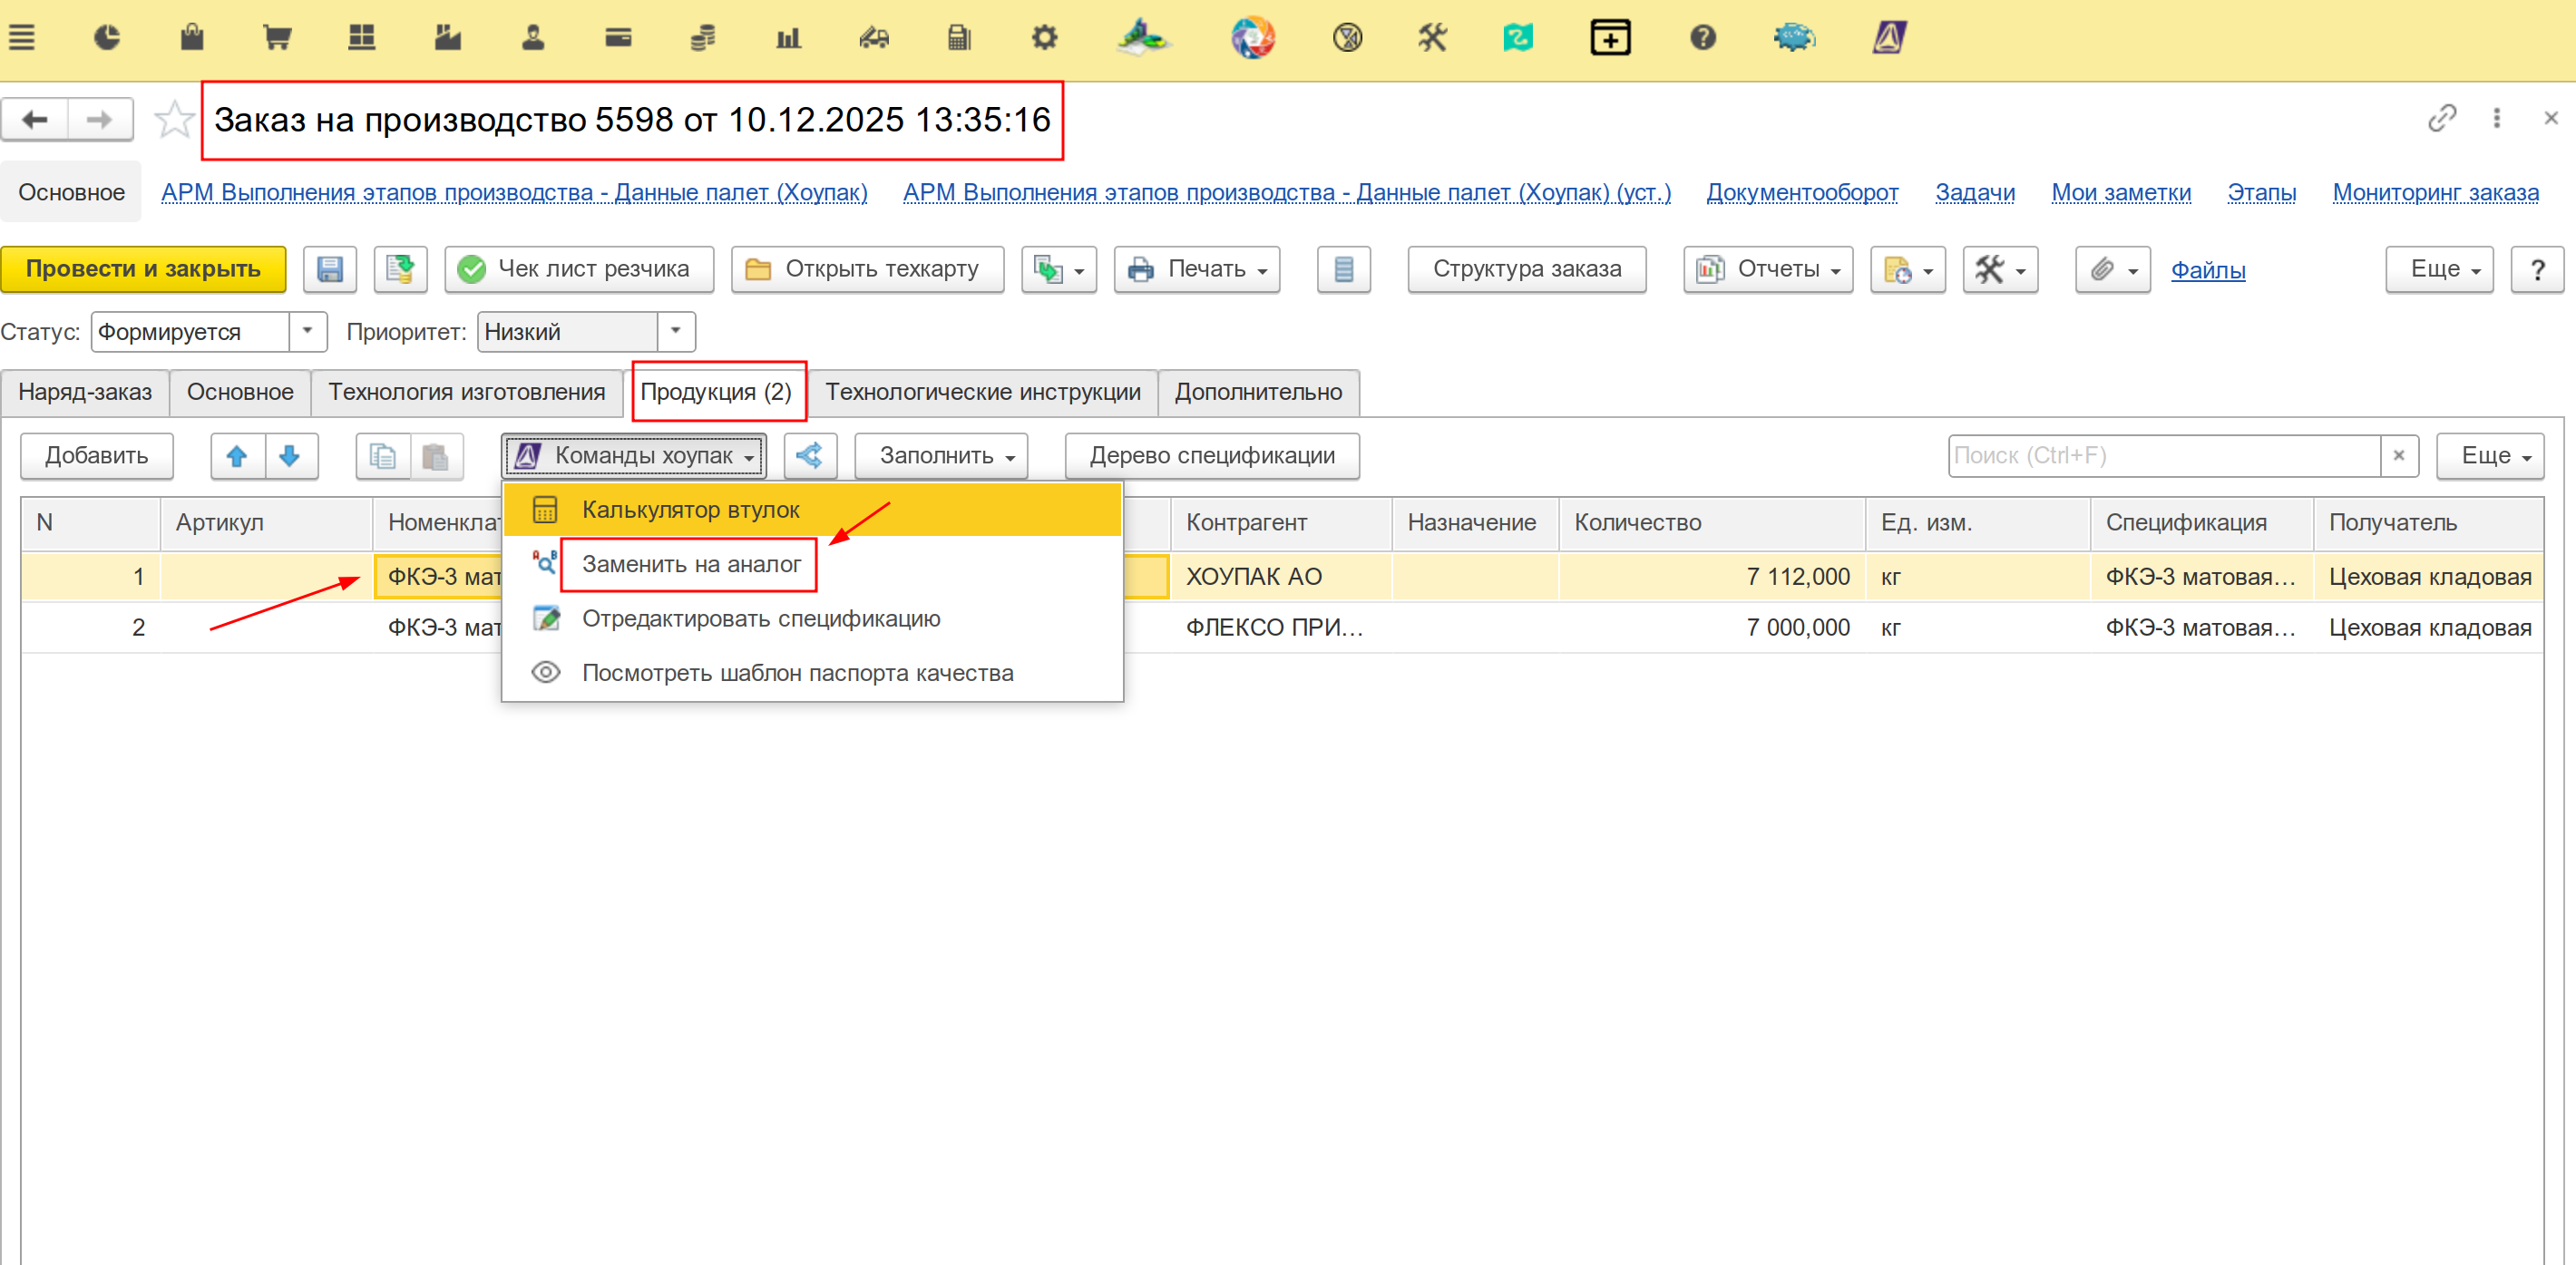
Task: Open the main hamburger menu icon
Action: 22,38
